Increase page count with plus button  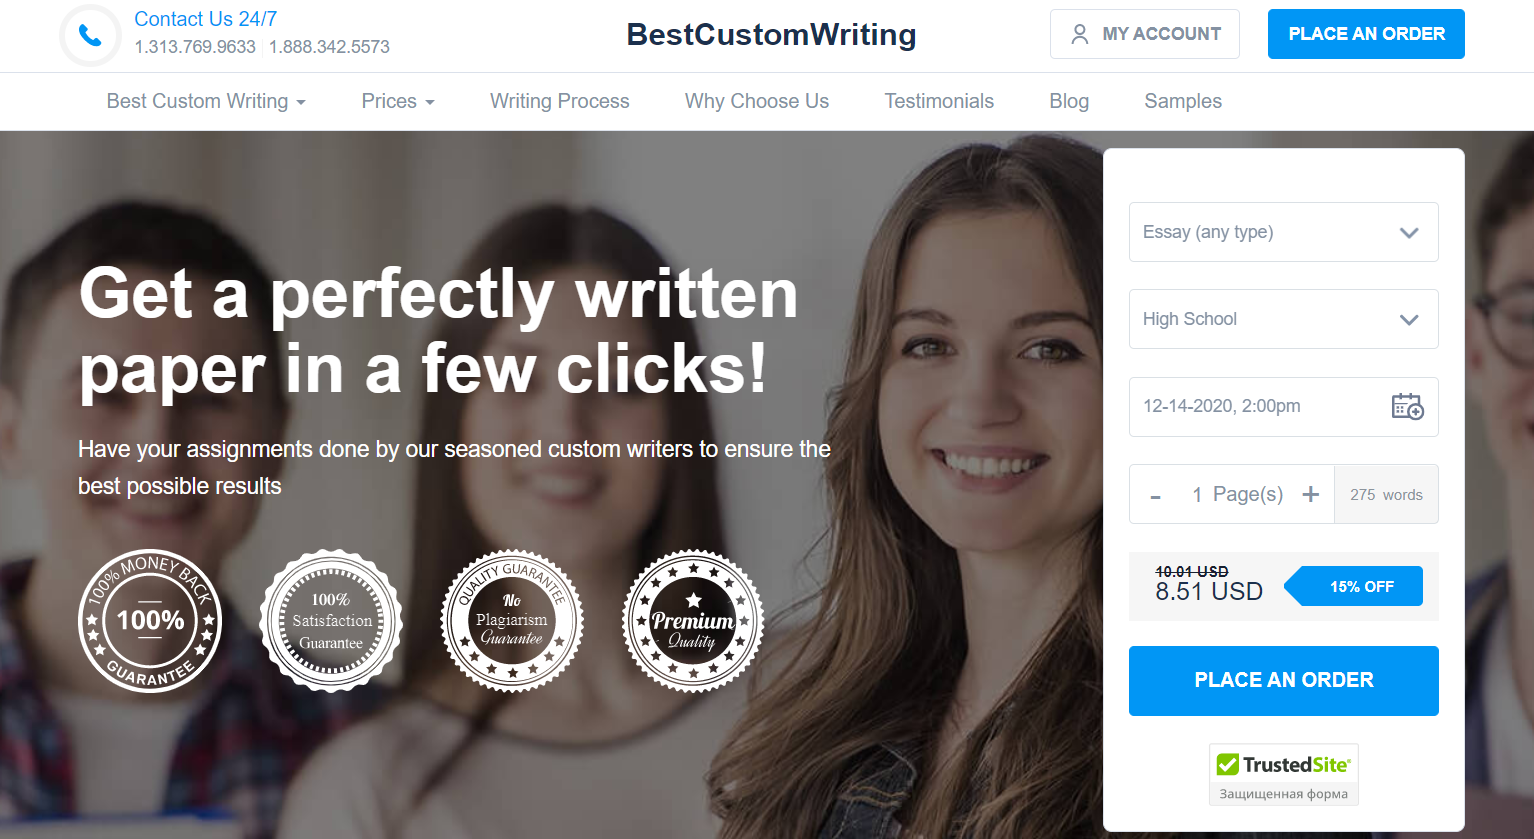click(x=1311, y=494)
